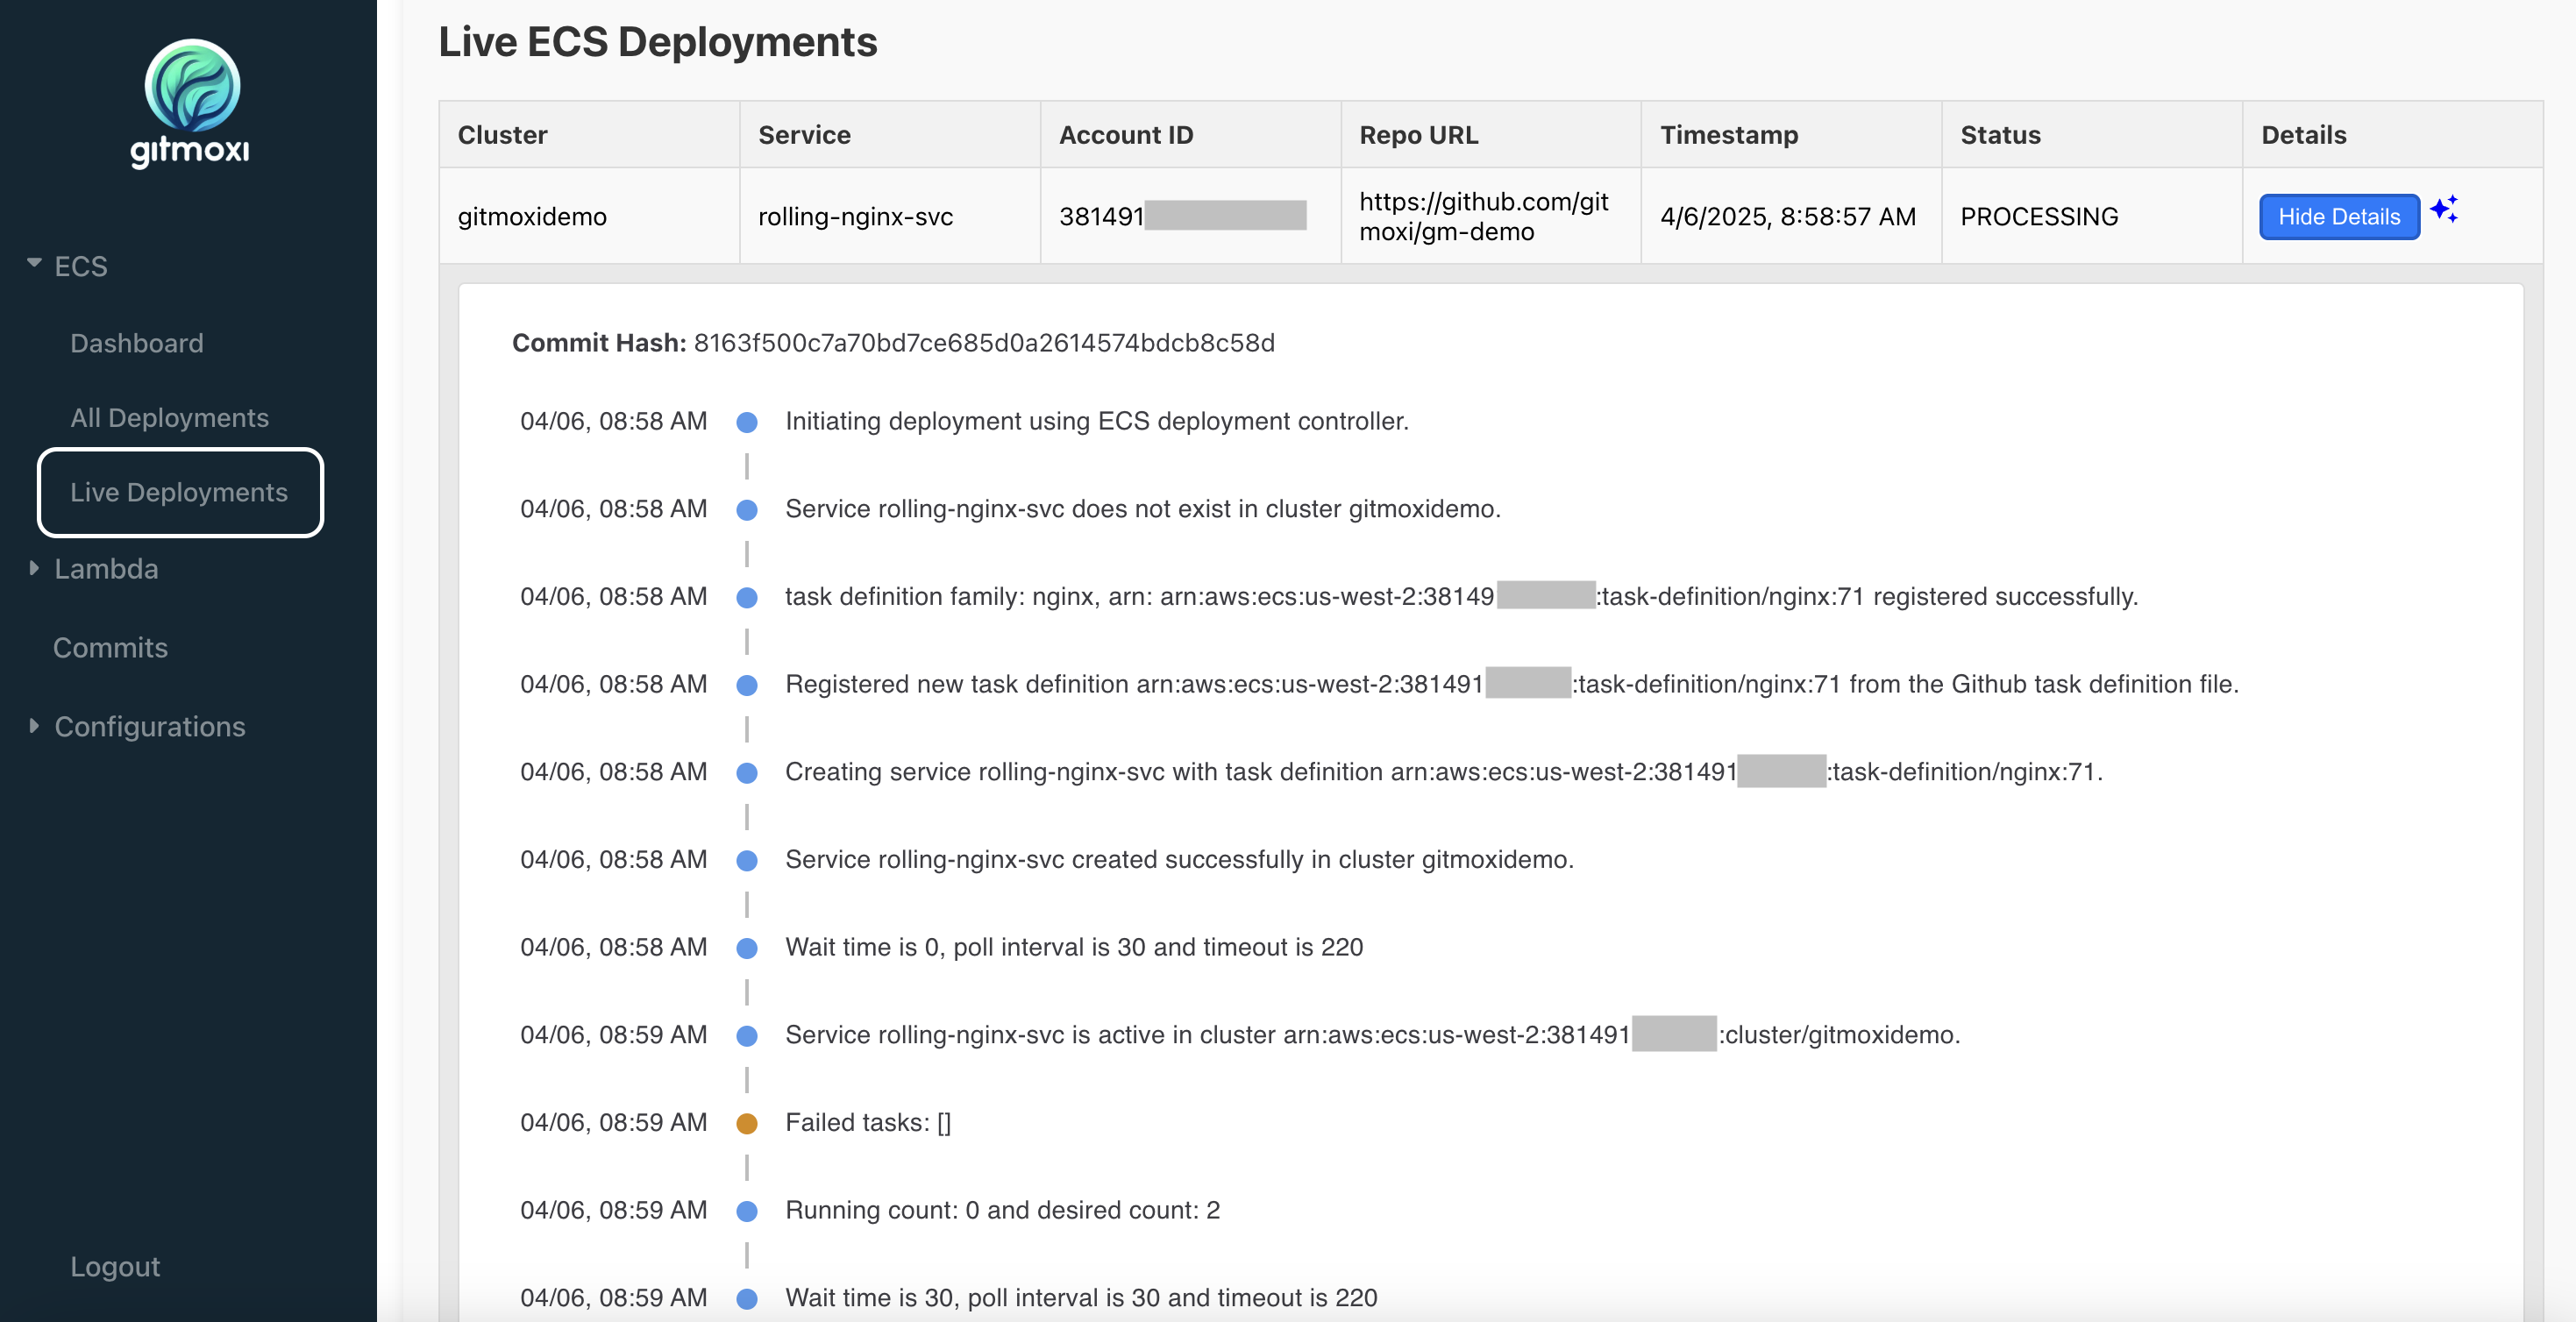
Task: Click the github.com/gitmoxi/gm-demo repo URL
Action: pyautogui.click(x=1483, y=217)
